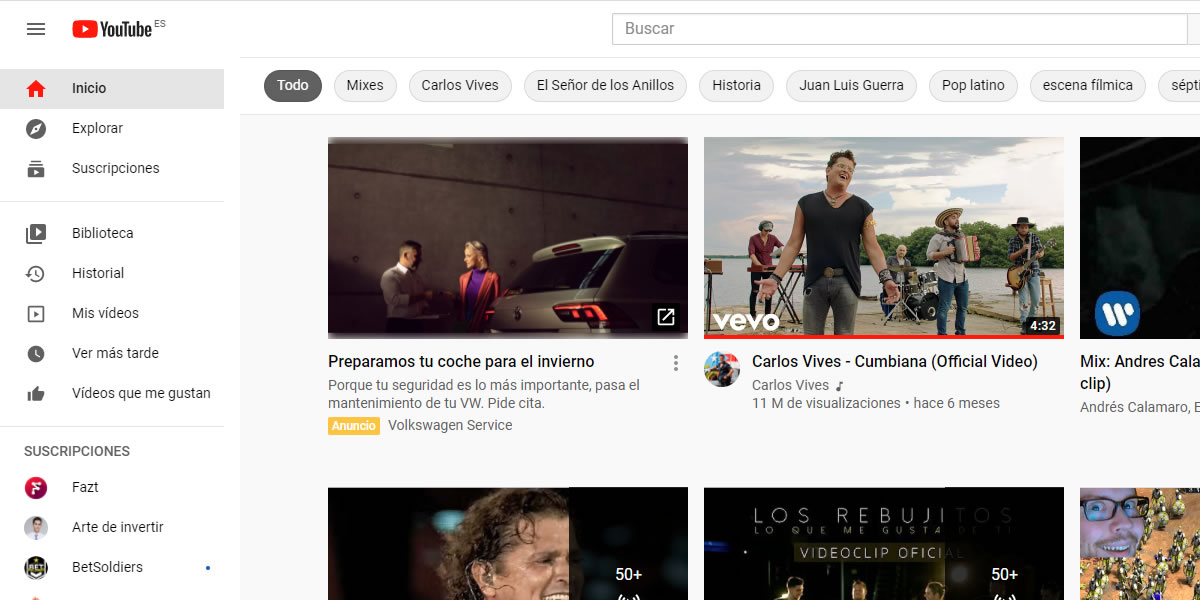Click the BetSoldiers channel avatar
1200x600 pixels.
36,567
